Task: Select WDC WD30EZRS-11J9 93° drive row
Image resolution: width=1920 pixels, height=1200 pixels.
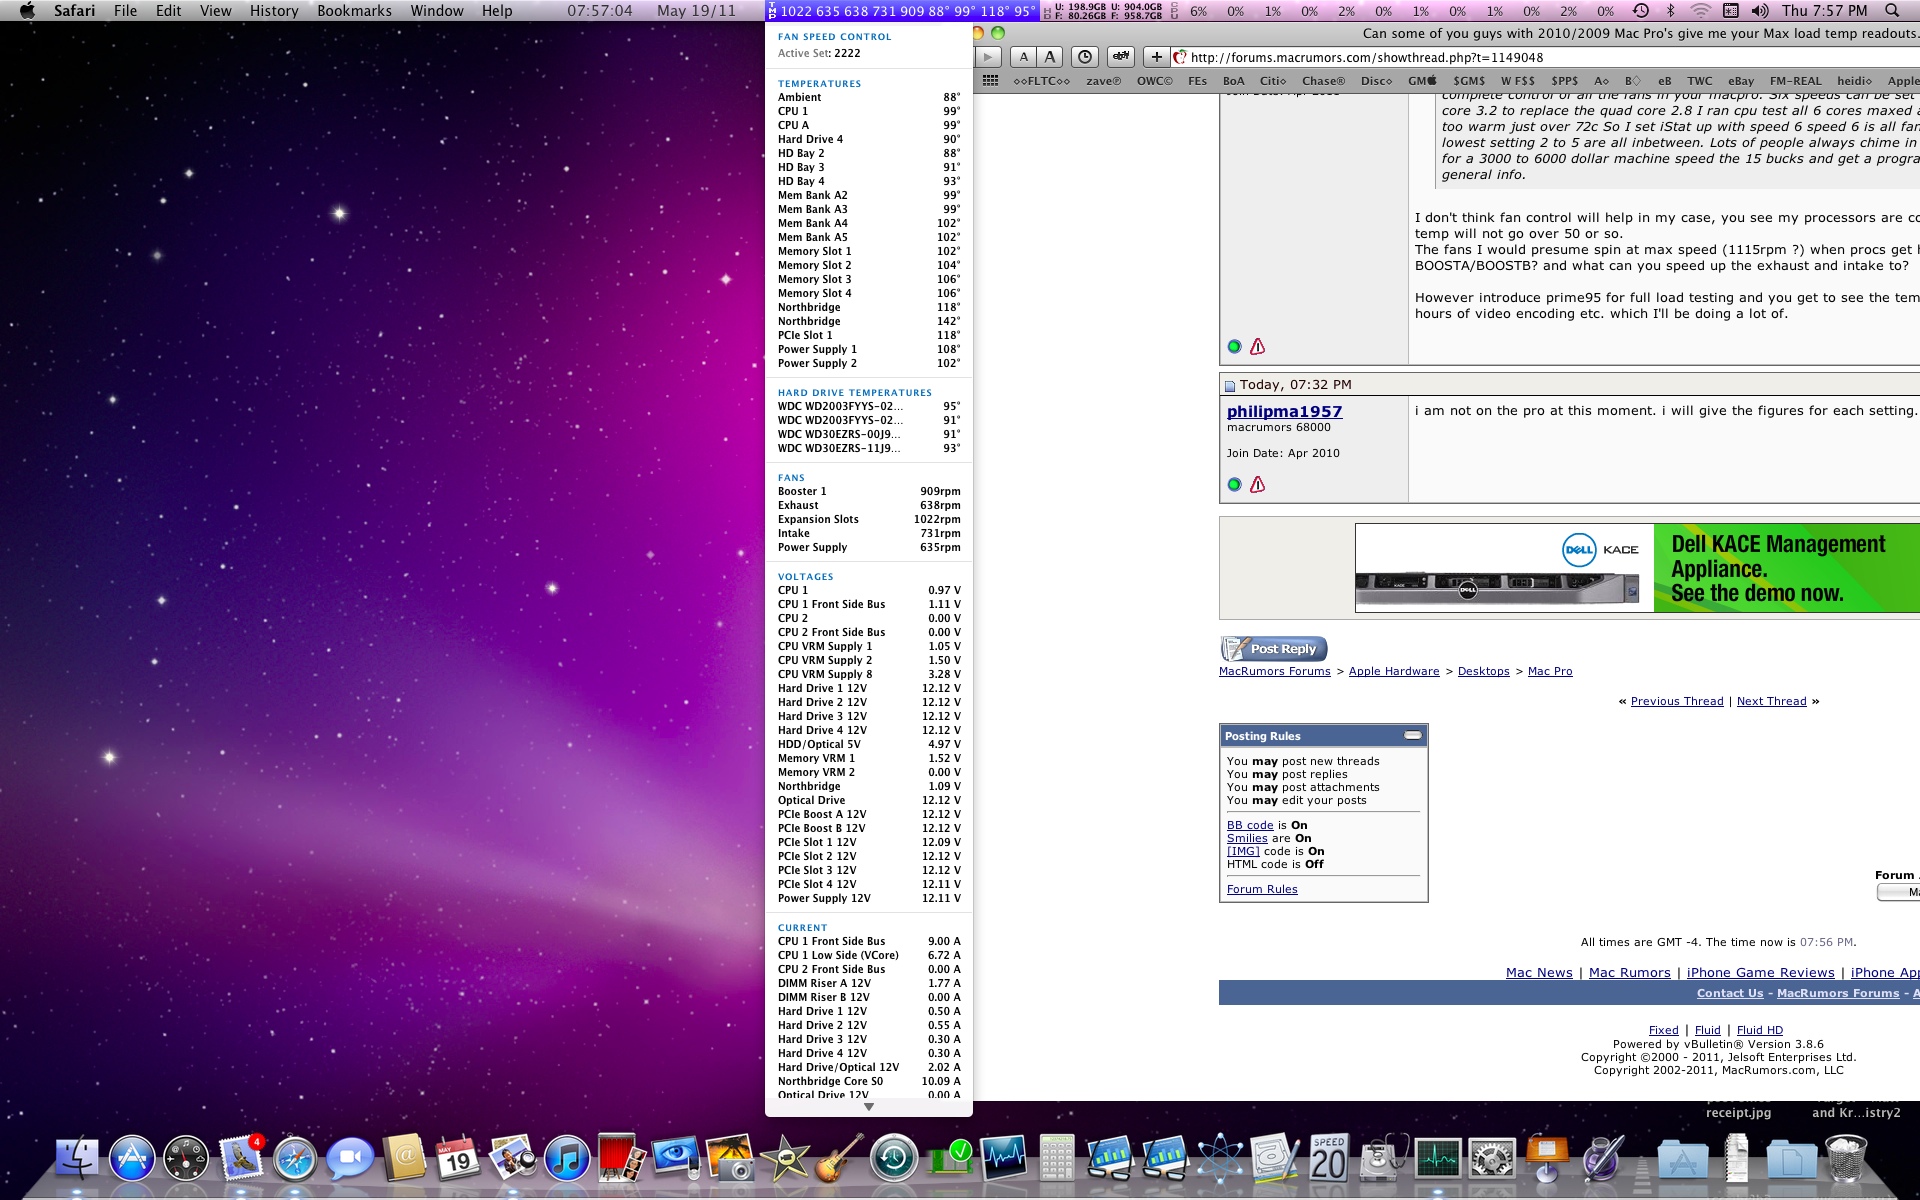Action: tap(869, 449)
